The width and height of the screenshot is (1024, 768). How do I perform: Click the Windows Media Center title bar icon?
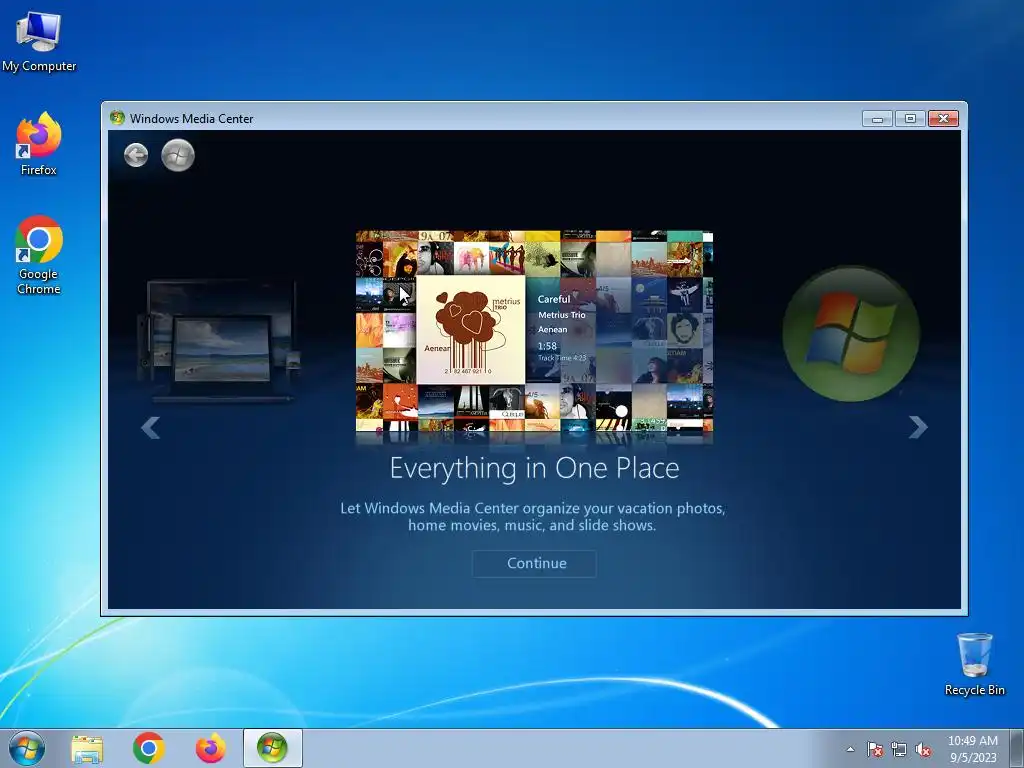[118, 118]
